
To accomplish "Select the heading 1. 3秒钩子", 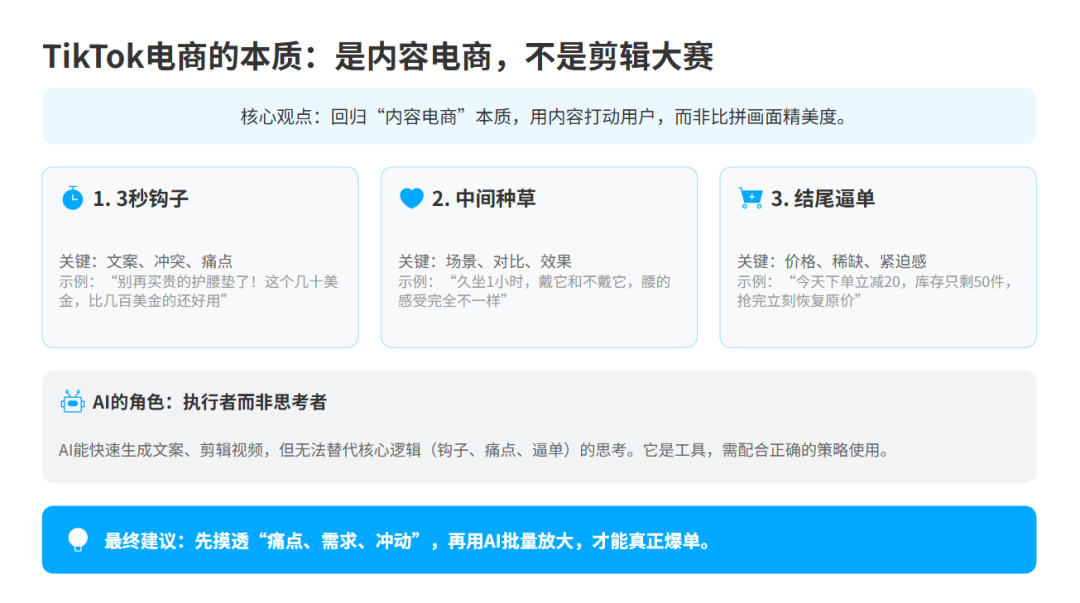I will (x=141, y=199).
